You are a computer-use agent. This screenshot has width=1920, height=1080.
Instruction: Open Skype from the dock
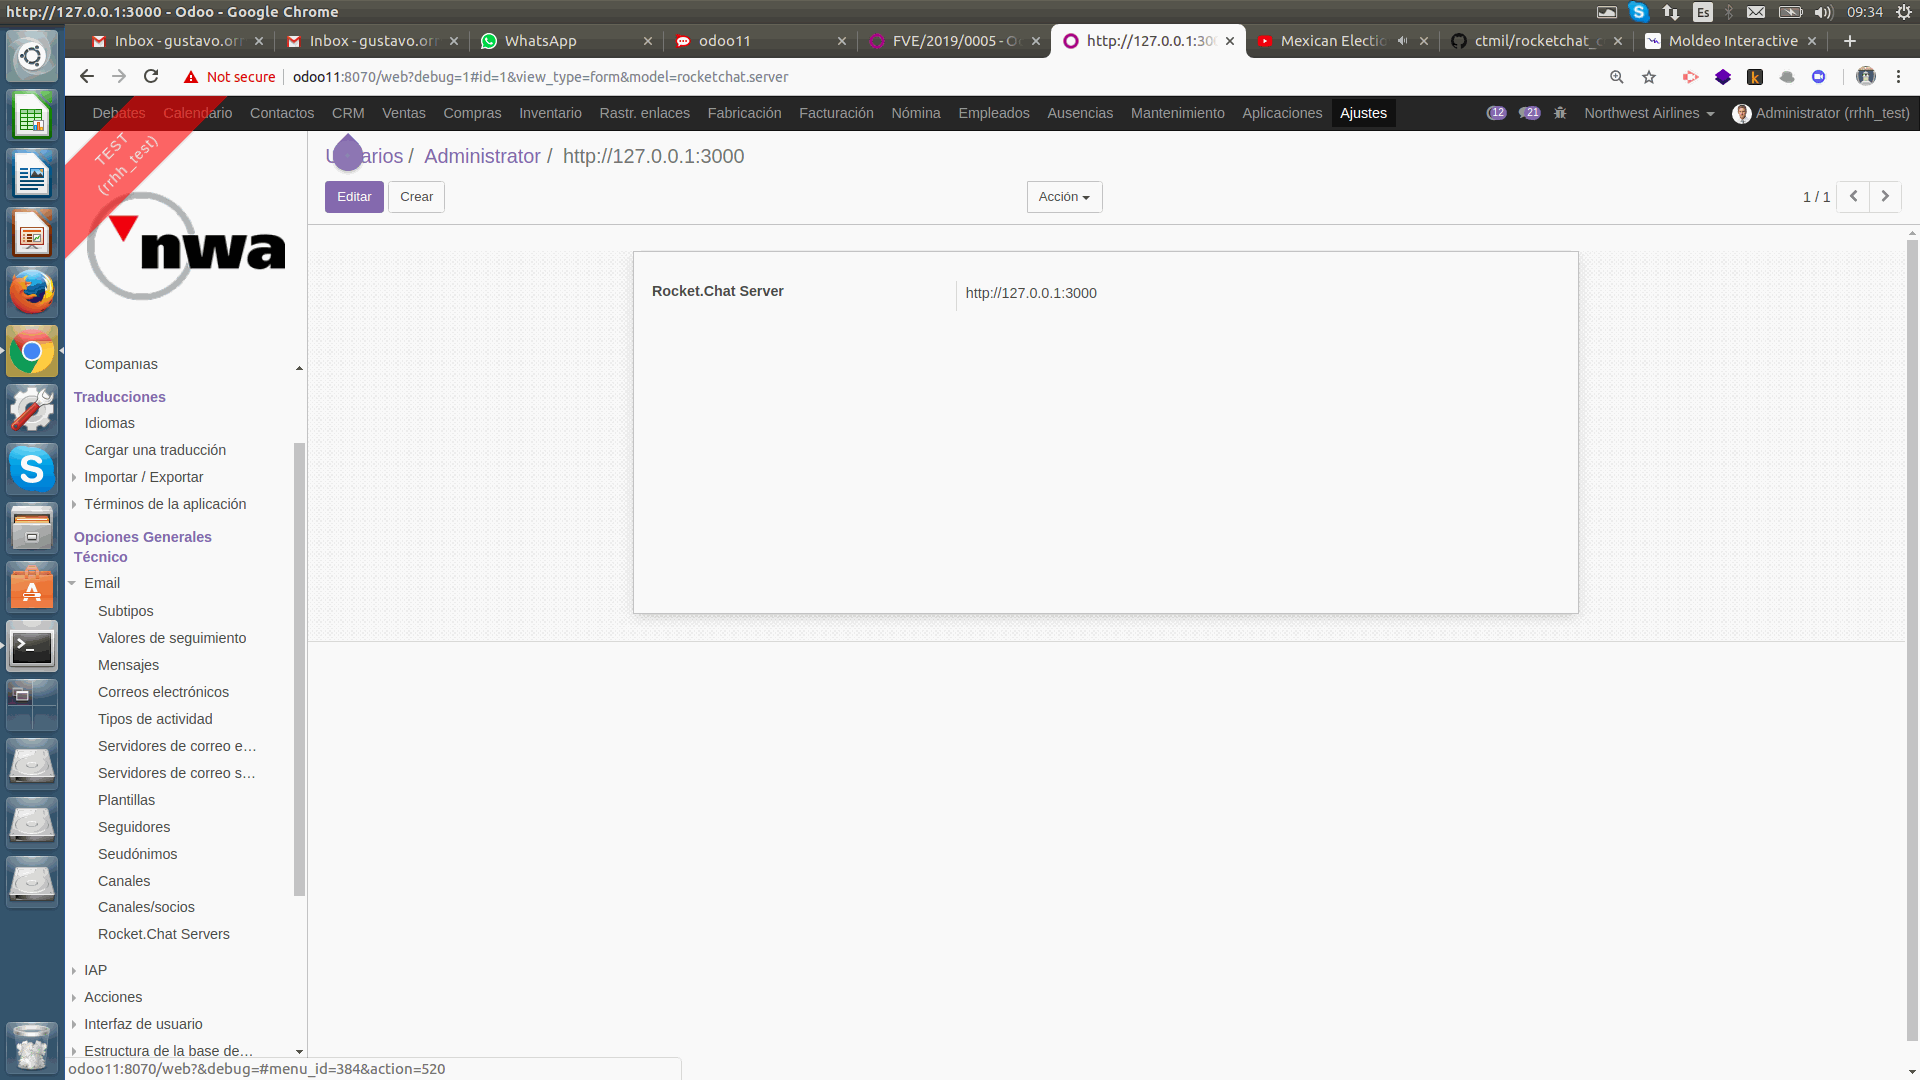pos(32,468)
